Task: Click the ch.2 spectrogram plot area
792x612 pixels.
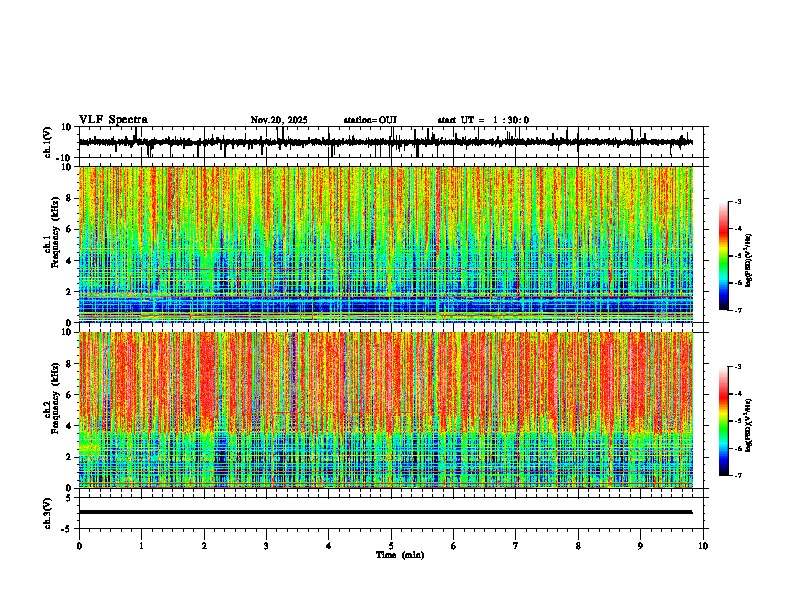Action: pyautogui.click(x=385, y=410)
